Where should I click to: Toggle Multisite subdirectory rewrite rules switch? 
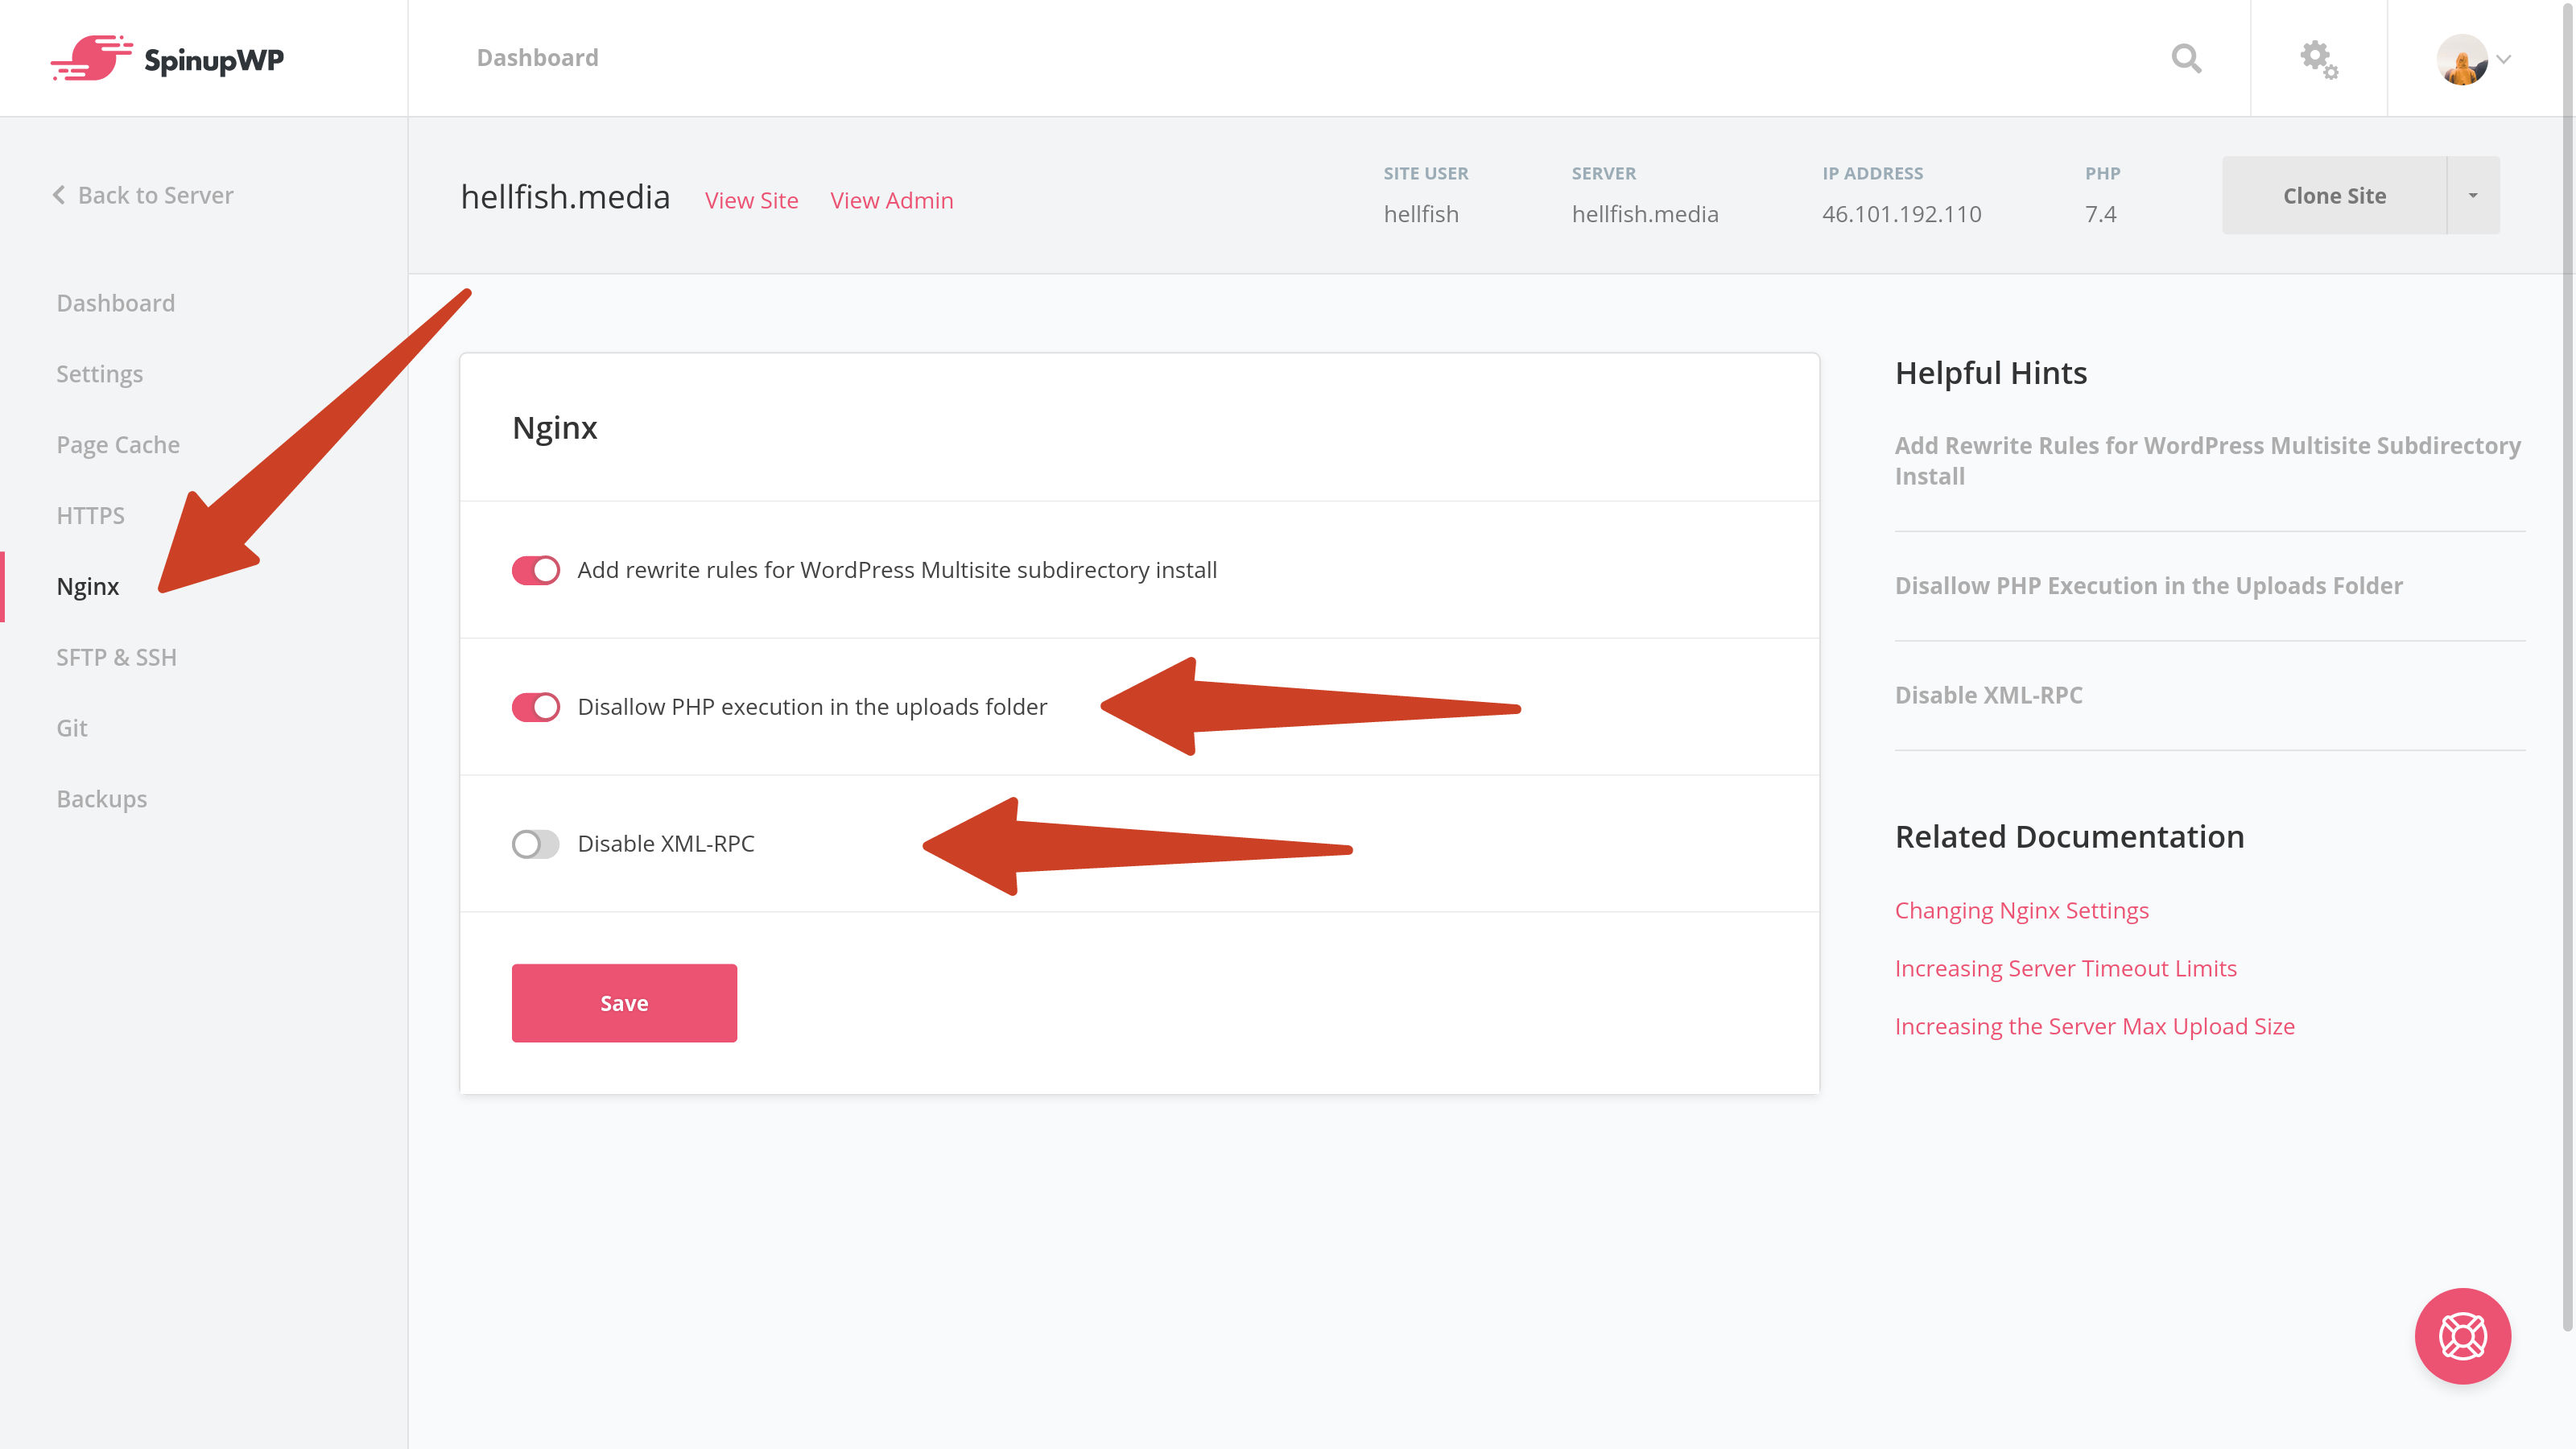click(x=535, y=570)
